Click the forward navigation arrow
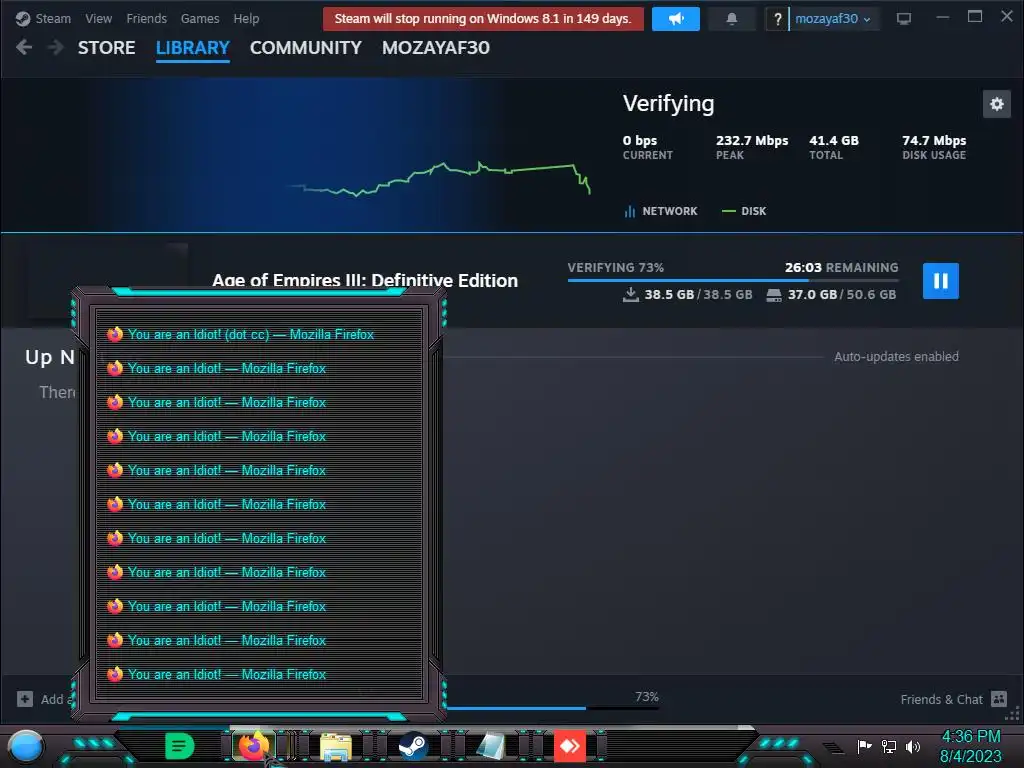This screenshot has height=768, width=1024. tap(56, 47)
